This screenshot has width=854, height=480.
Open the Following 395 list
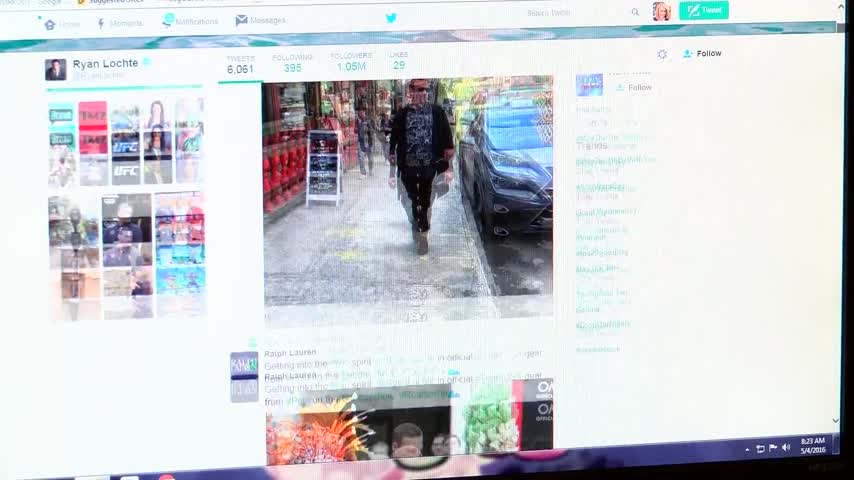292,64
